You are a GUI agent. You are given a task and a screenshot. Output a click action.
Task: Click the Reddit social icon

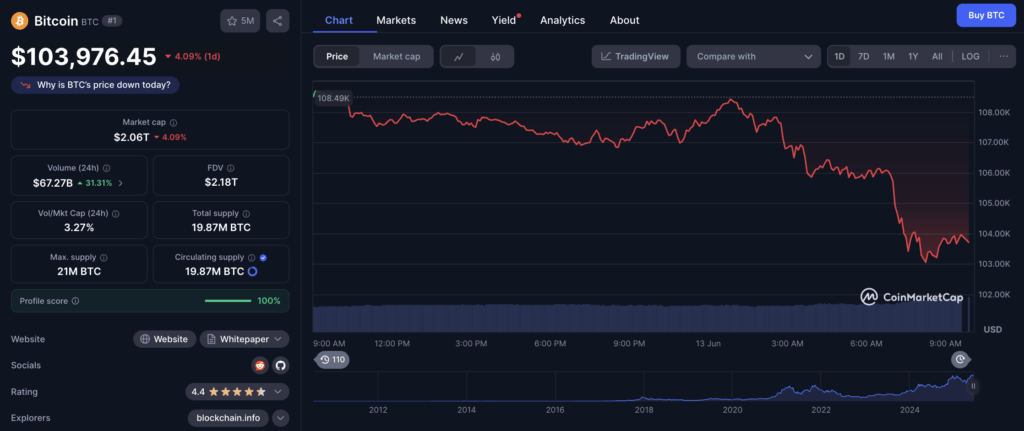(x=260, y=366)
